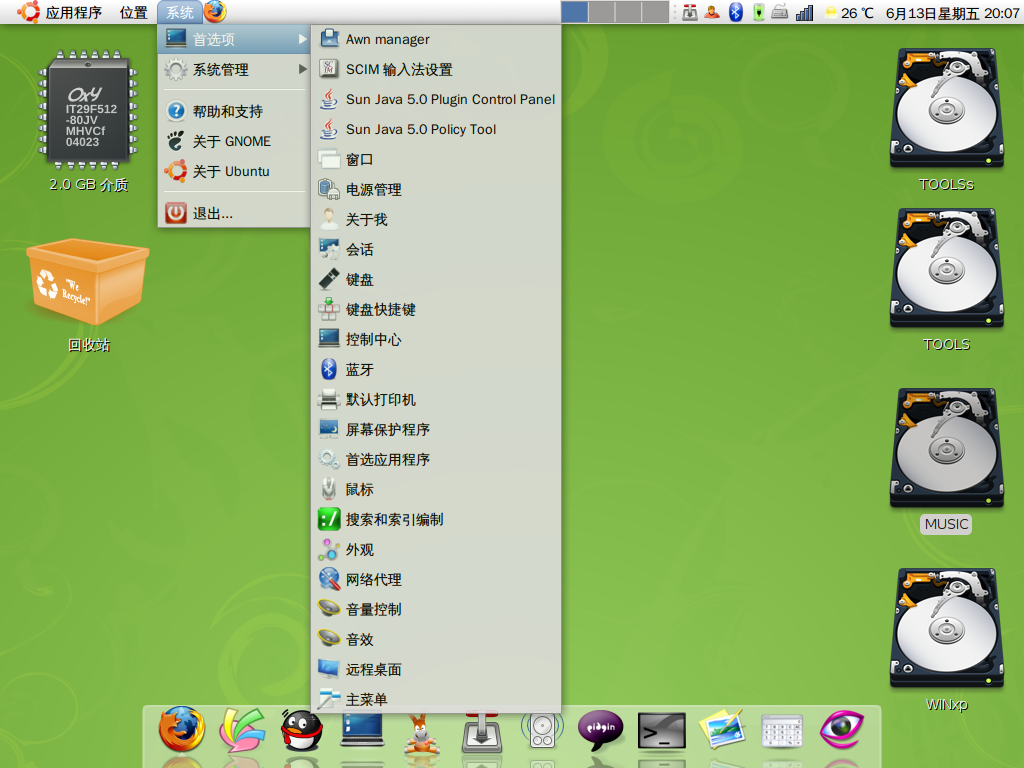Select the 回收站 recycle bin icon
1024x768 pixels.
point(88,294)
